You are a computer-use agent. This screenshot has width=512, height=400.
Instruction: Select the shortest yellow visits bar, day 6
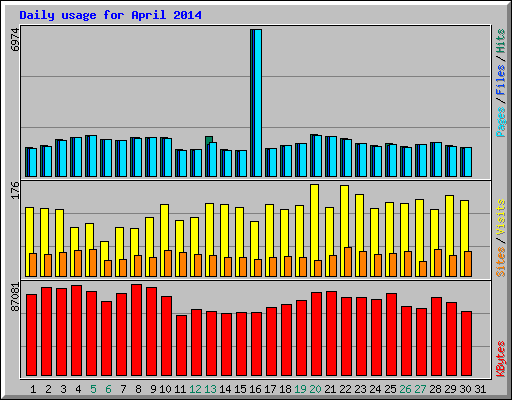coord(104,251)
